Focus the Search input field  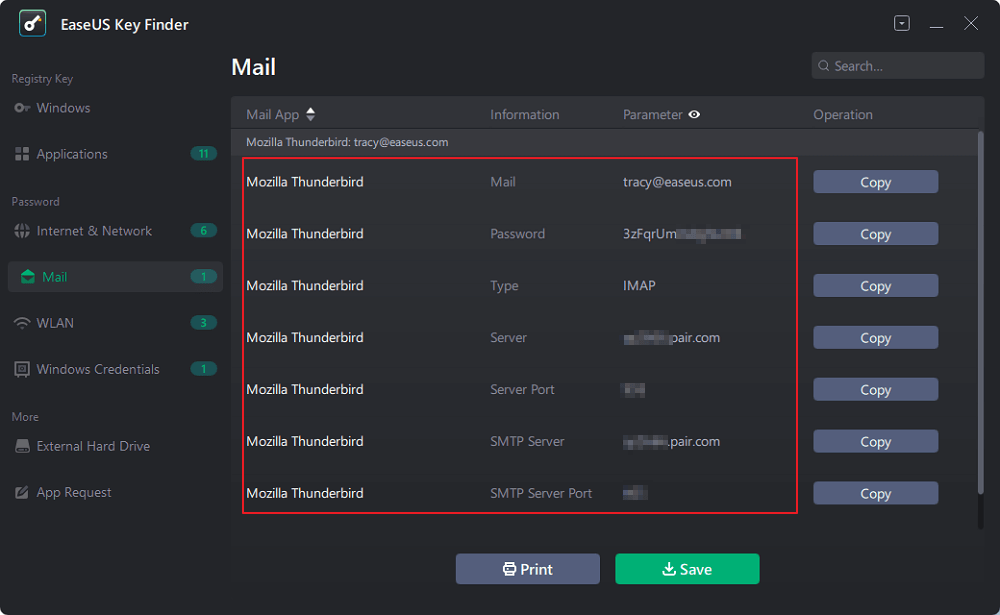(x=897, y=66)
